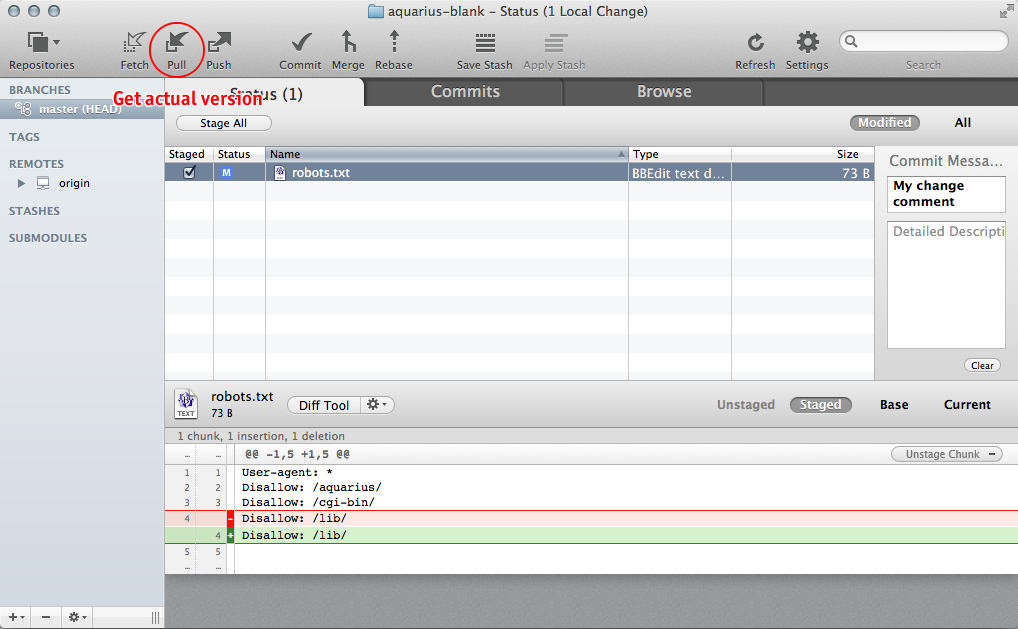Open the Browse tab
The height and width of the screenshot is (629, 1018).
(x=664, y=92)
